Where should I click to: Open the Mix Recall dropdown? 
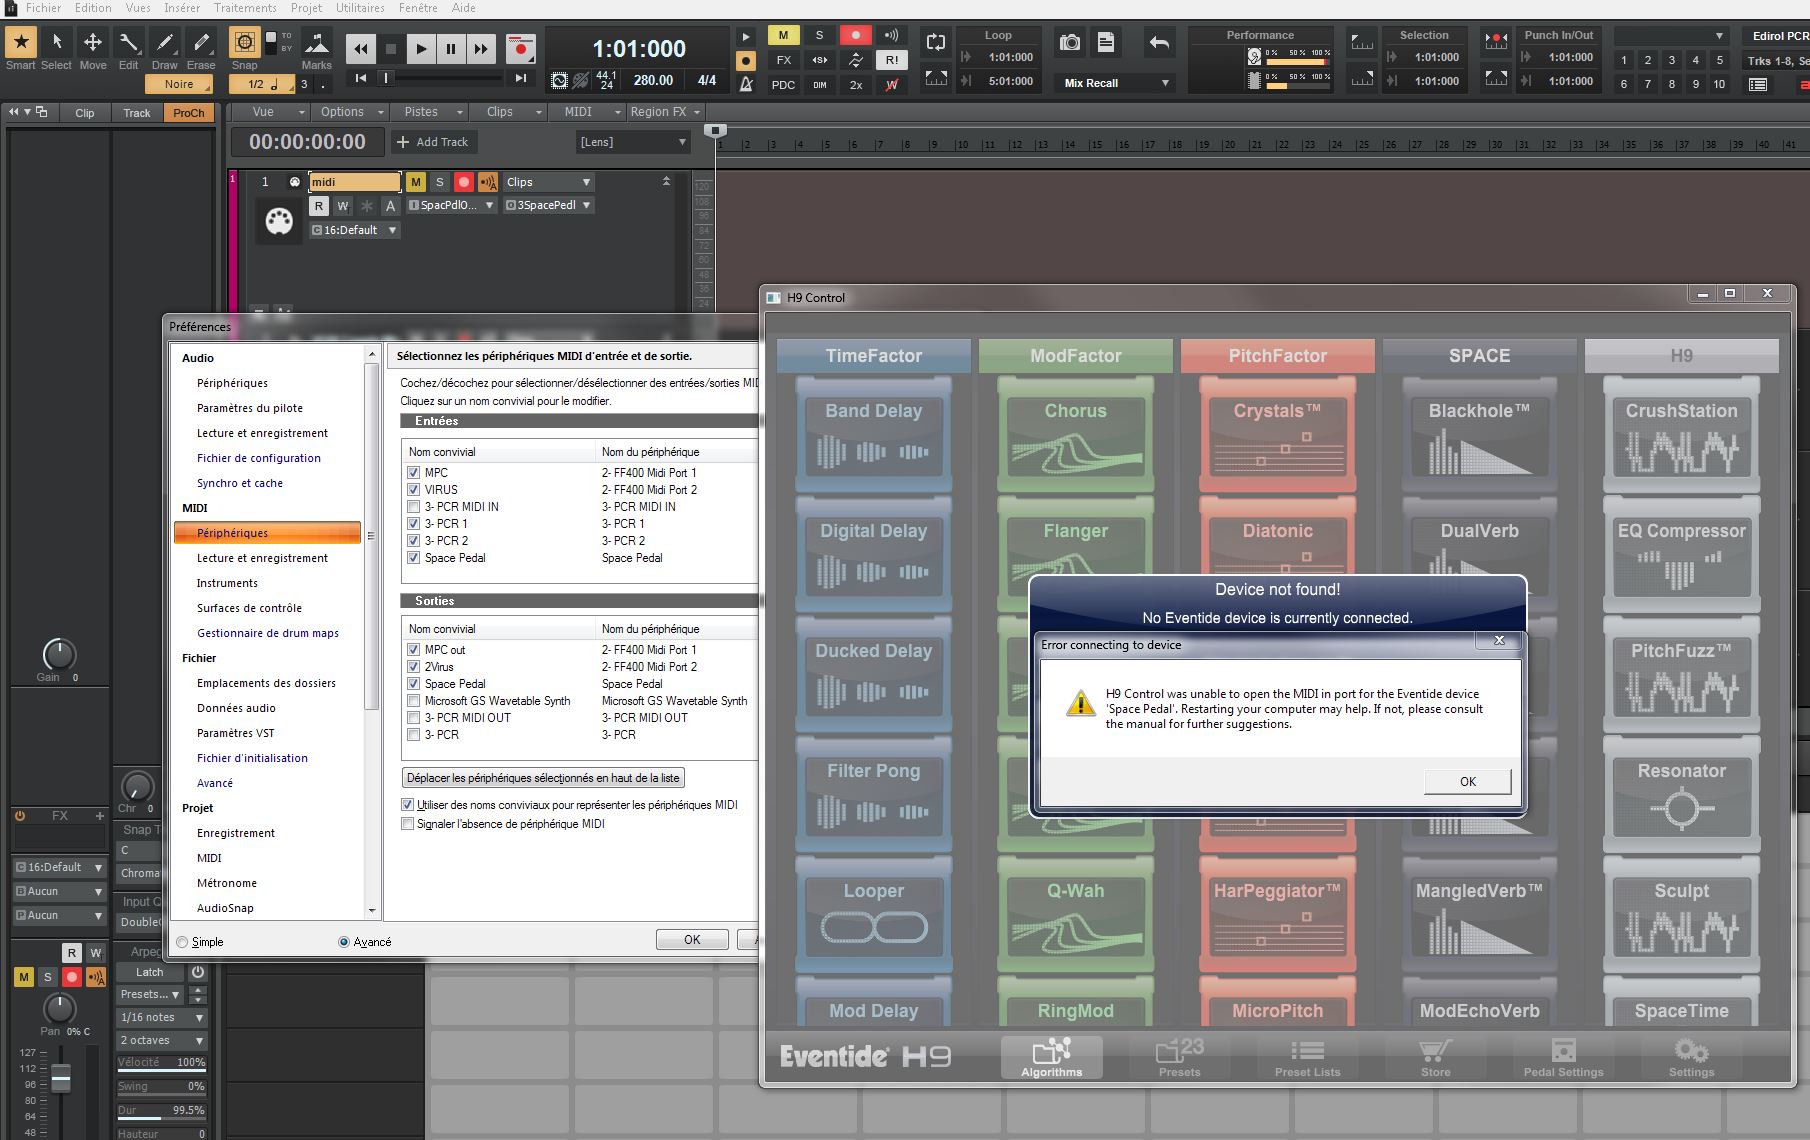pyautogui.click(x=1116, y=83)
